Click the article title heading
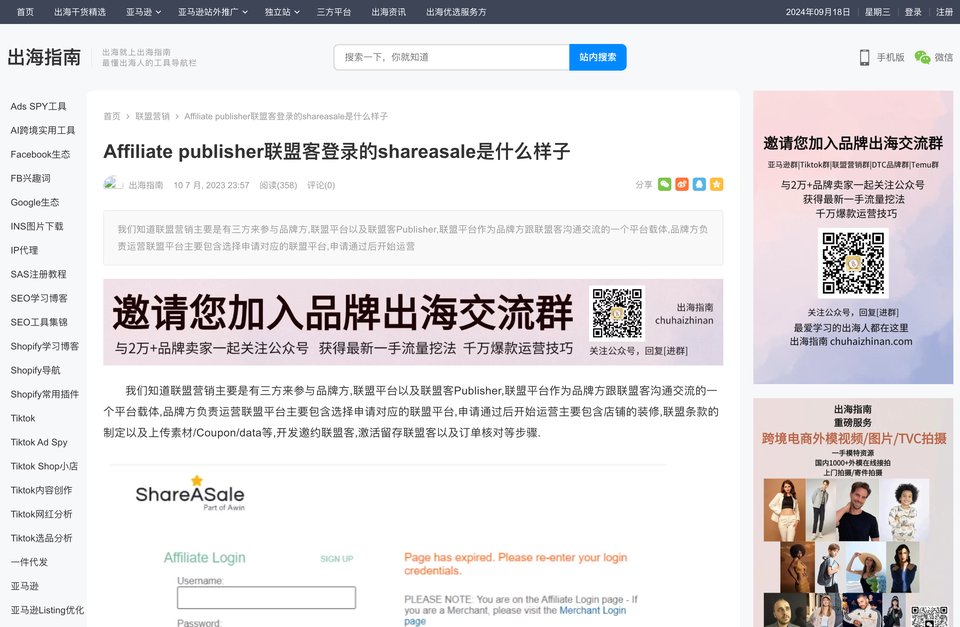This screenshot has height=627, width=960. [337, 151]
